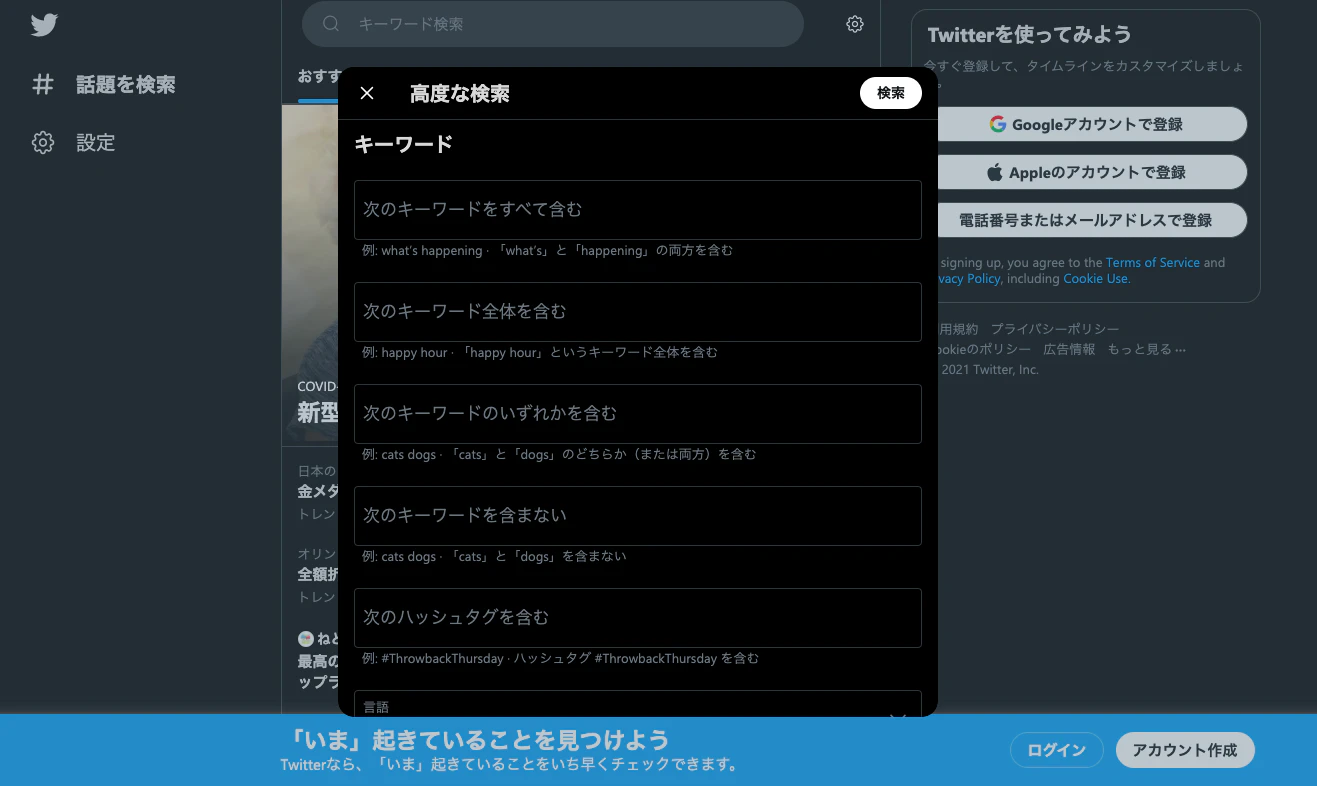
Task: Click the 検索 button in dialog
Action: click(x=891, y=93)
